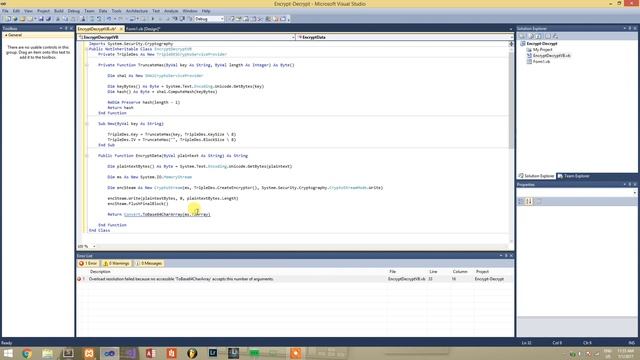Open the EncryptDecryptVB class dropdown

click(x=186, y=37)
